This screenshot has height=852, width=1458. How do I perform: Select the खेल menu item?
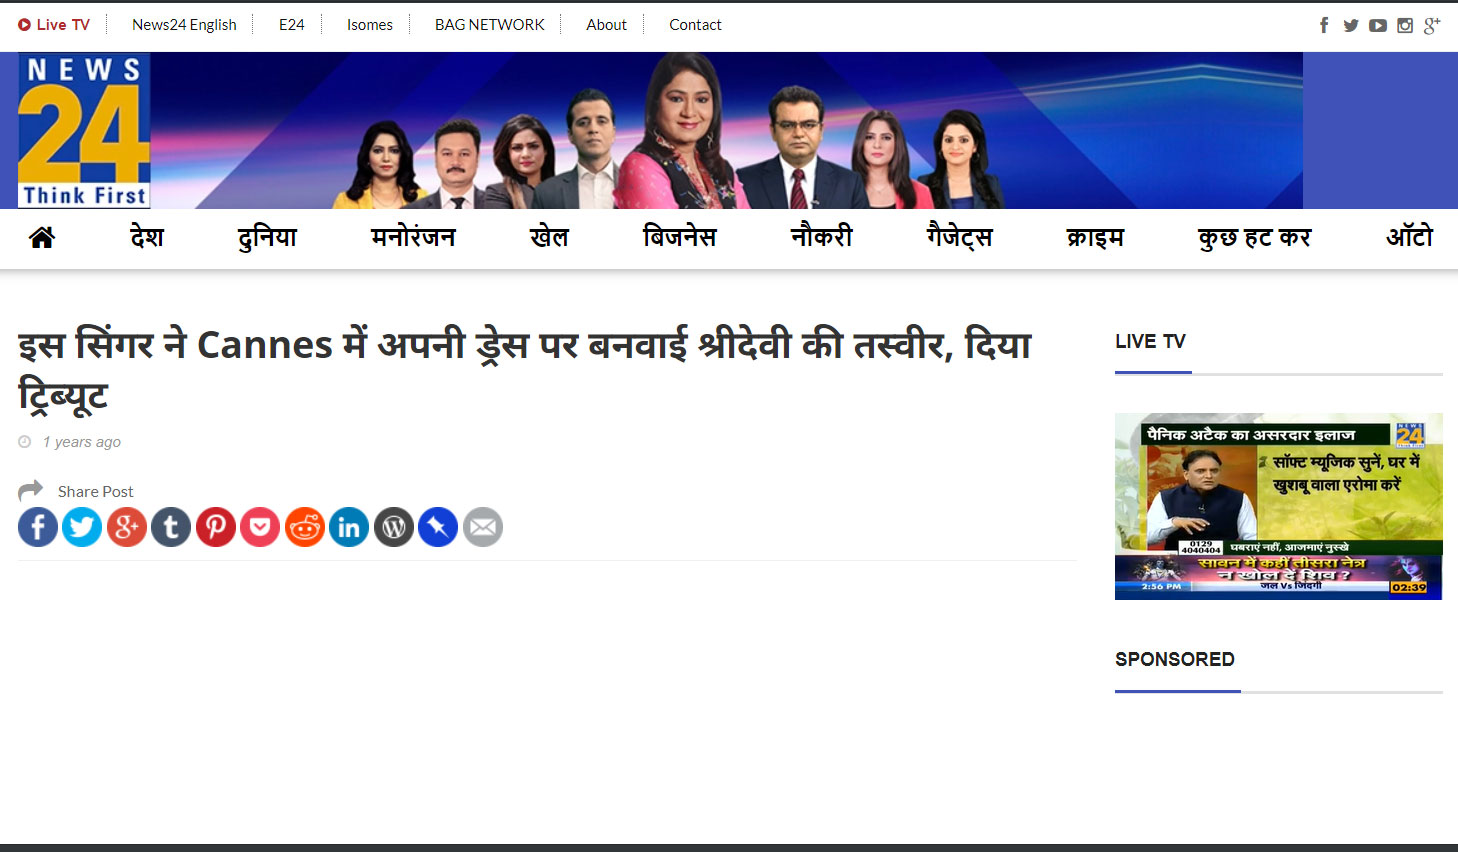point(549,237)
